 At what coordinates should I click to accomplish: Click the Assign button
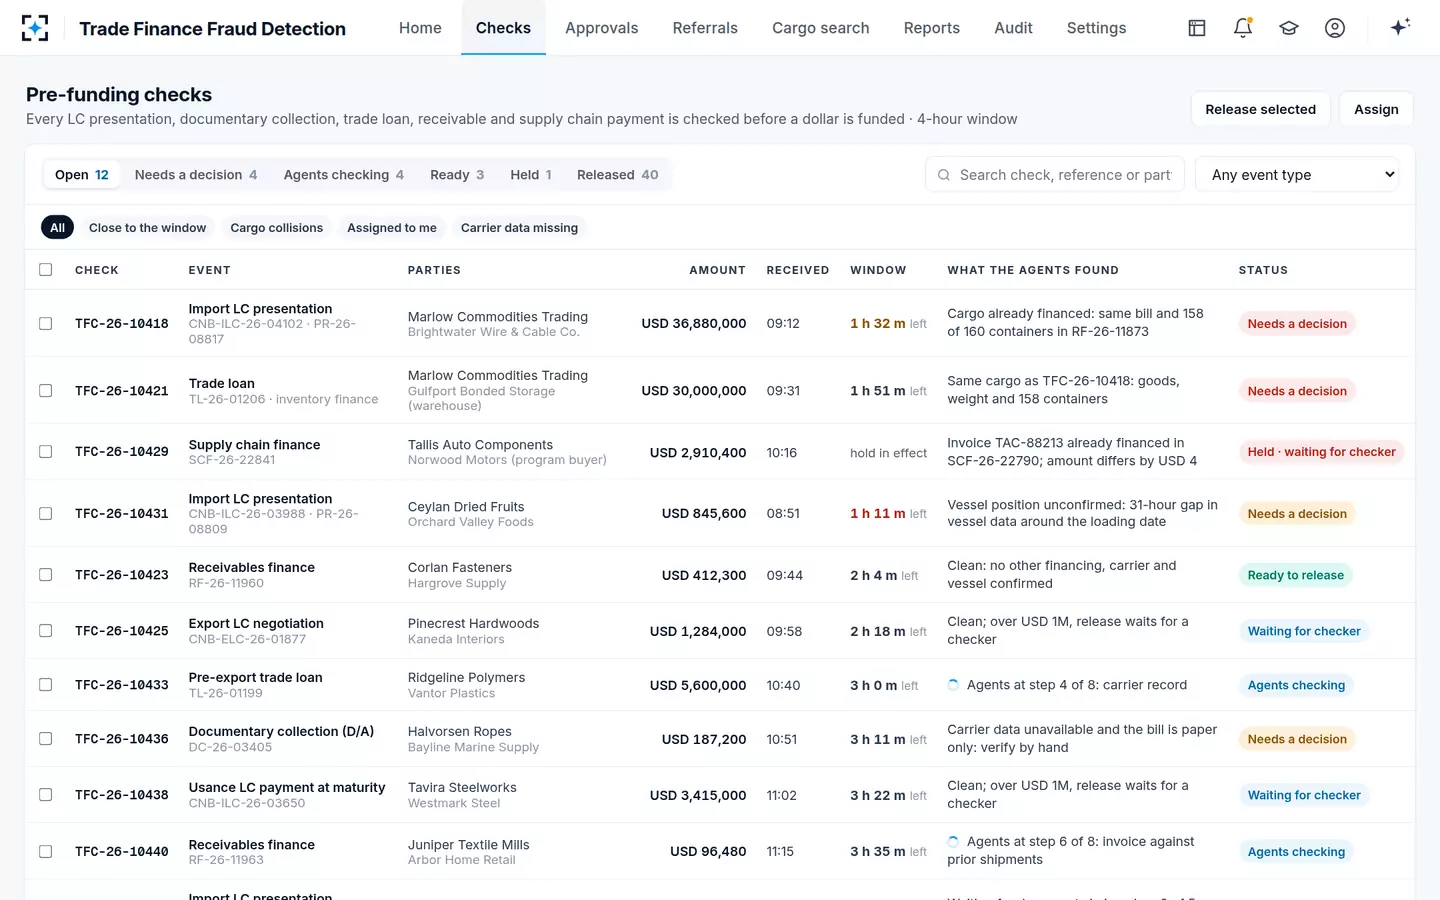(x=1376, y=109)
